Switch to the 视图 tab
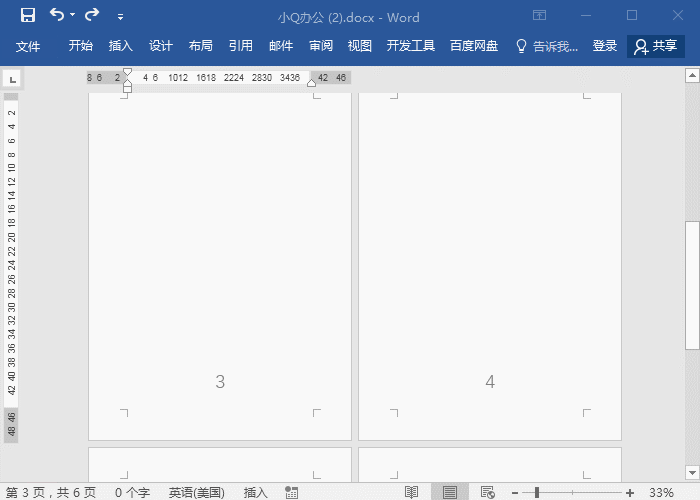The height and width of the screenshot is (500, 700). [360, 46]
